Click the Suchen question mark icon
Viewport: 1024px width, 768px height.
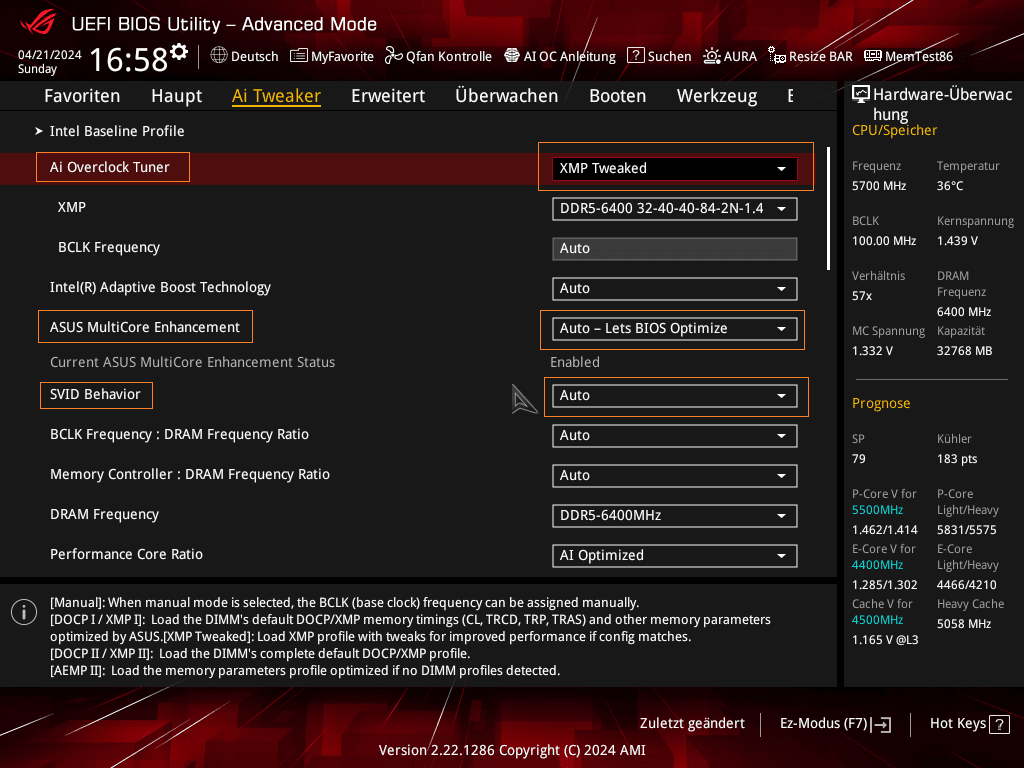point(635,56)
